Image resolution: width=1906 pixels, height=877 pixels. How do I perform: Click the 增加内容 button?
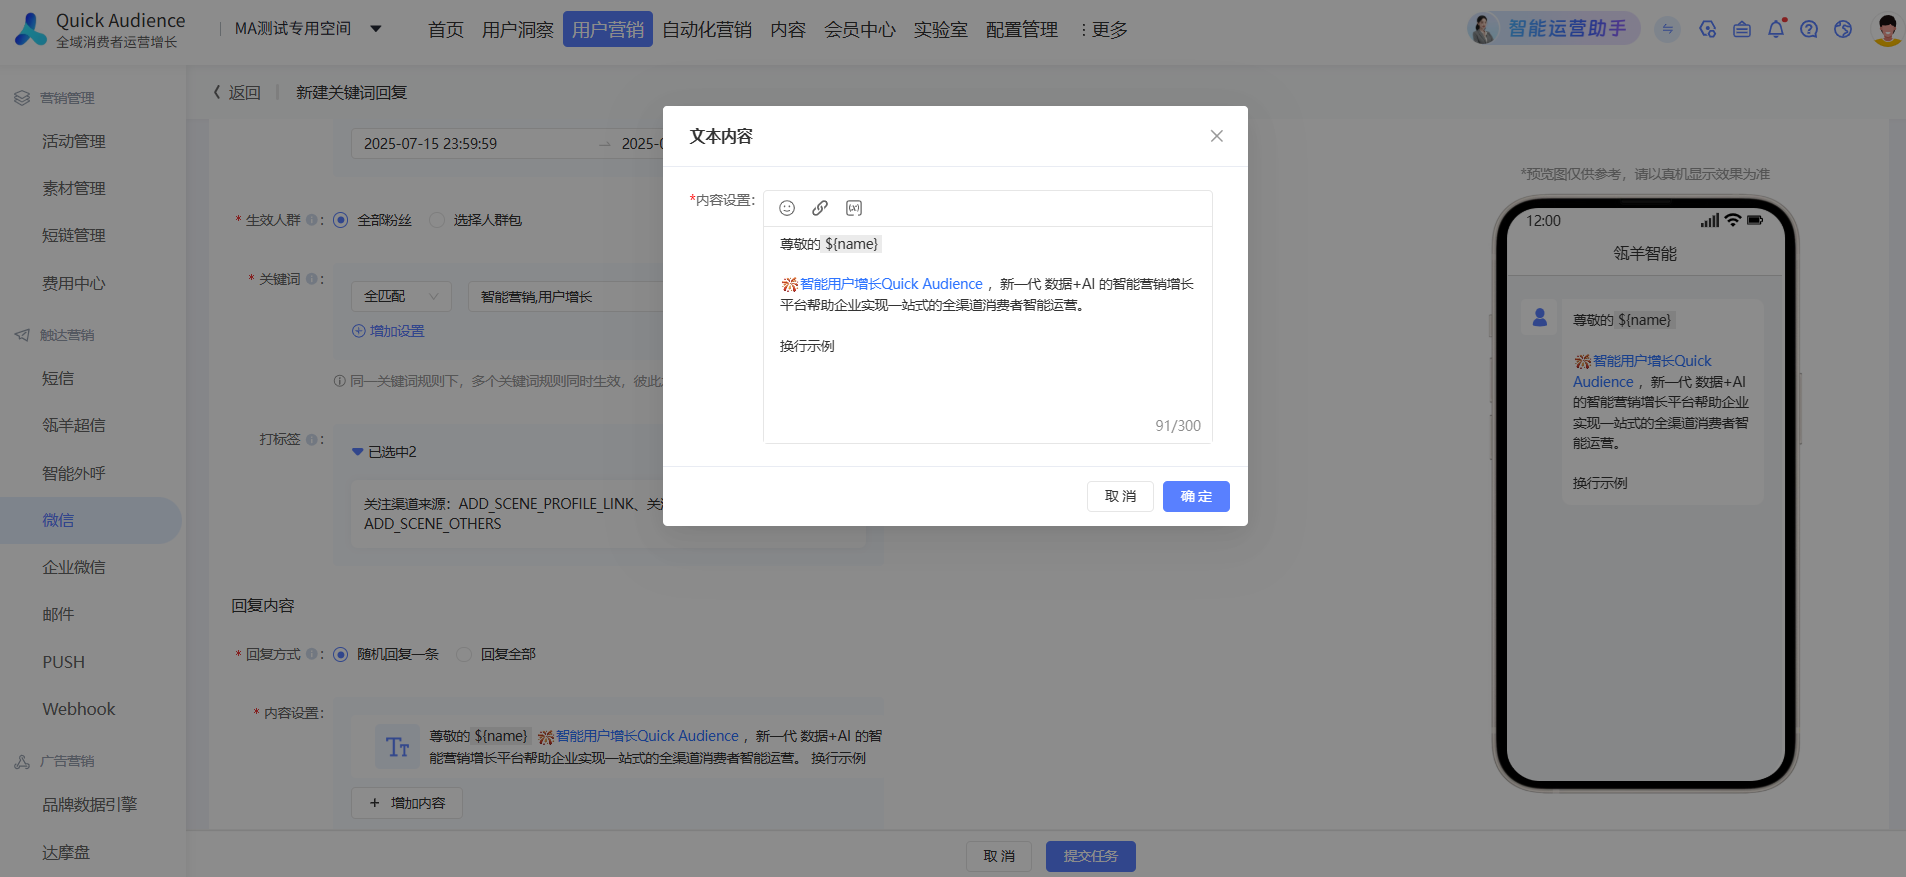tap(407, 803)
